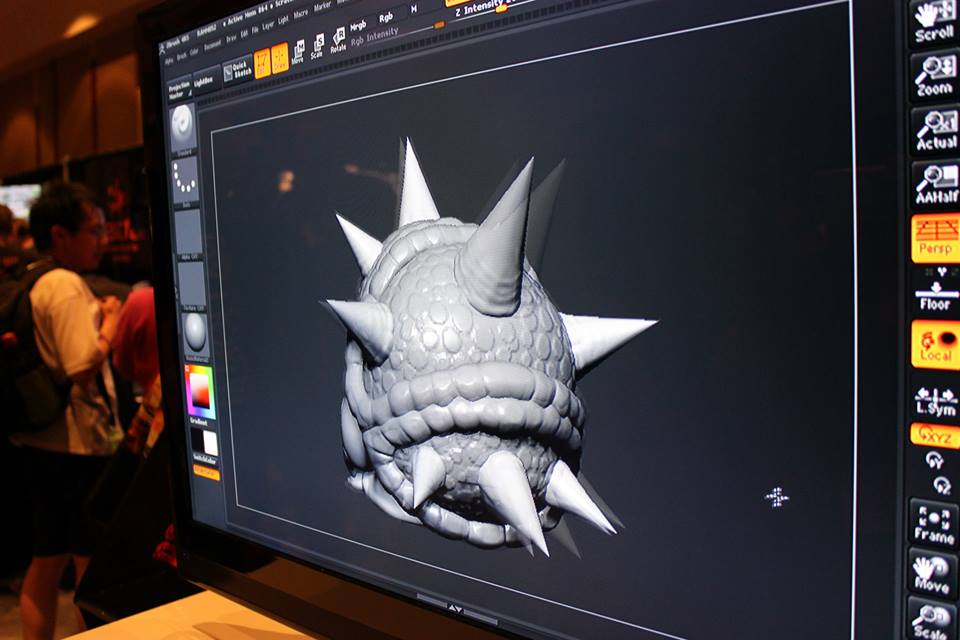
Task: Open the Brush menu
Action: [181, 56]
